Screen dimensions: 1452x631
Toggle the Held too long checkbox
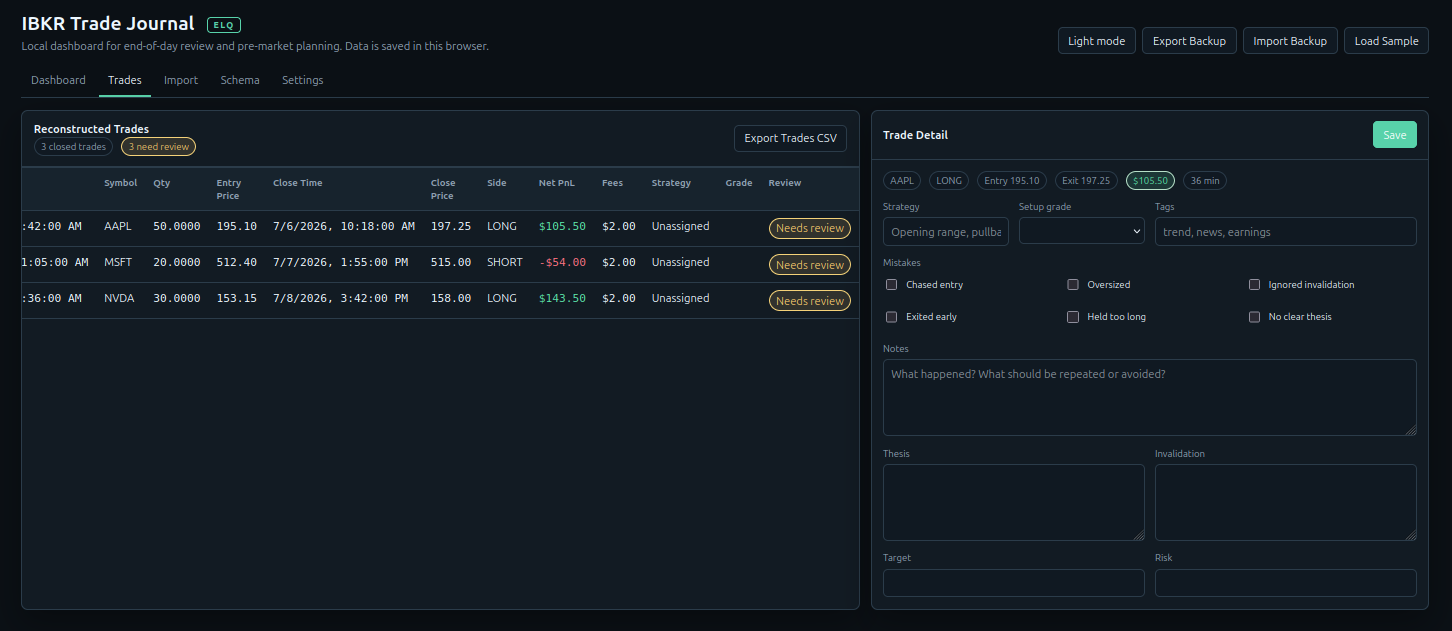[1073, 317]
